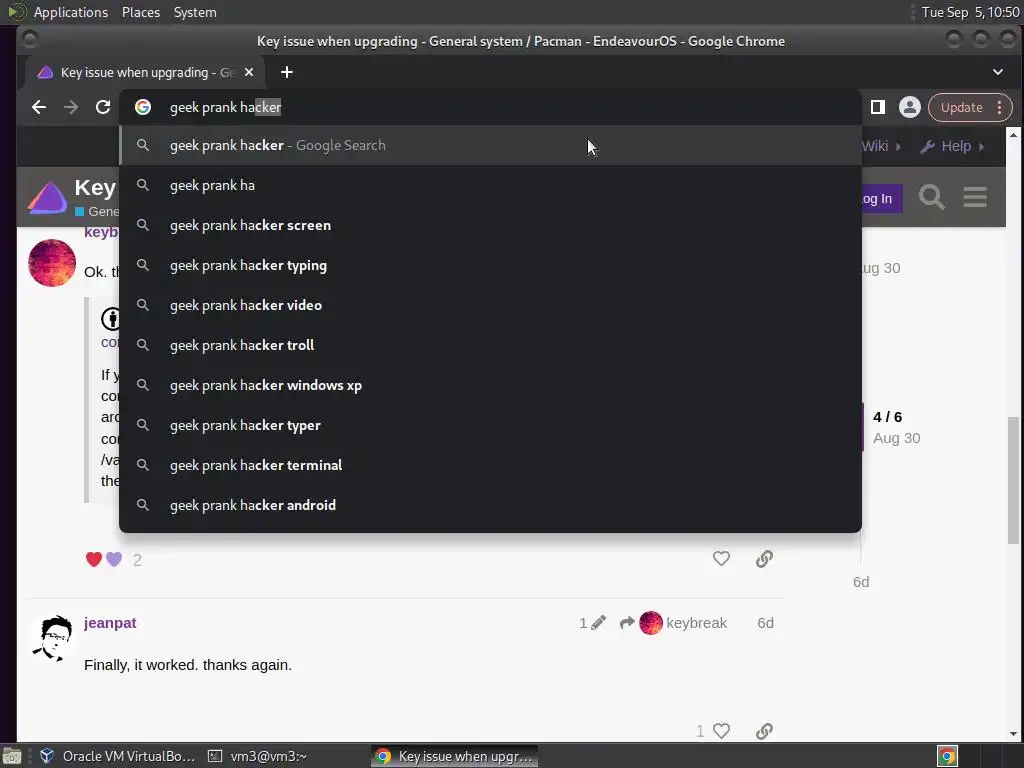The image size is (1024, 768).
Task: Choose suggestion 'geek prank hacker typing'
Action: 490,265
